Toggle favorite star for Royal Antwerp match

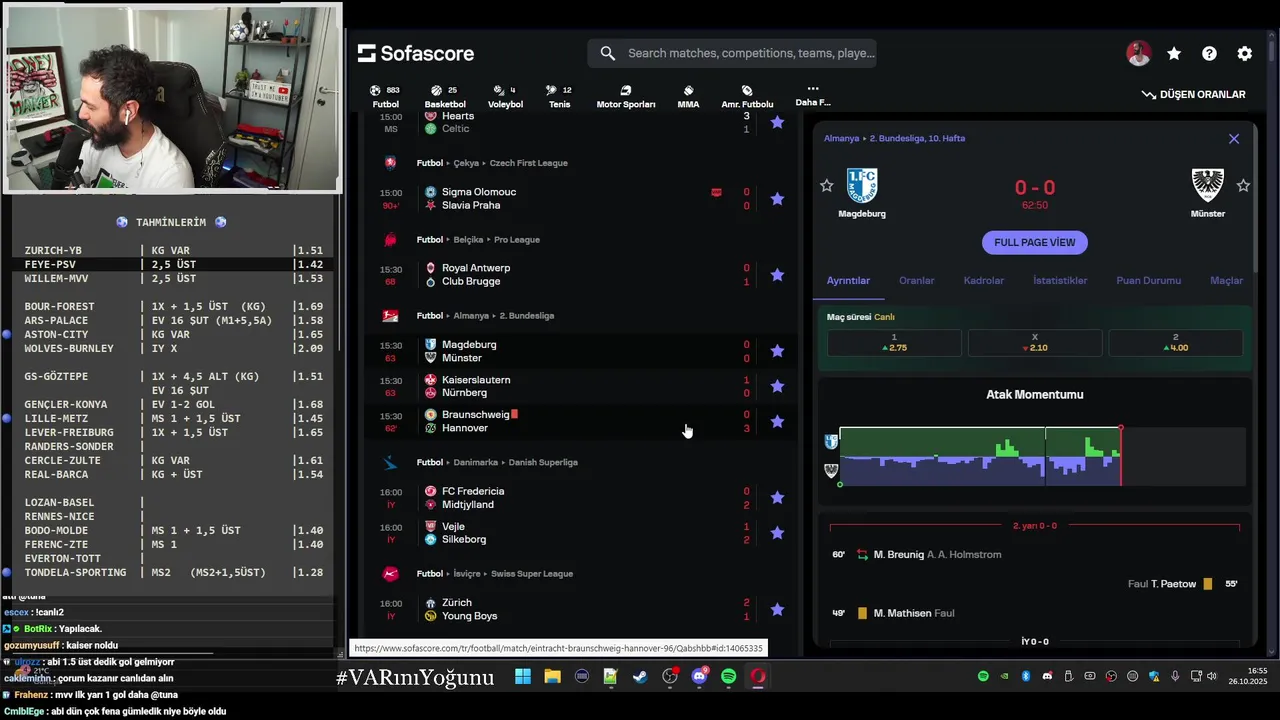pyautogui.click(x=777, y=275)
